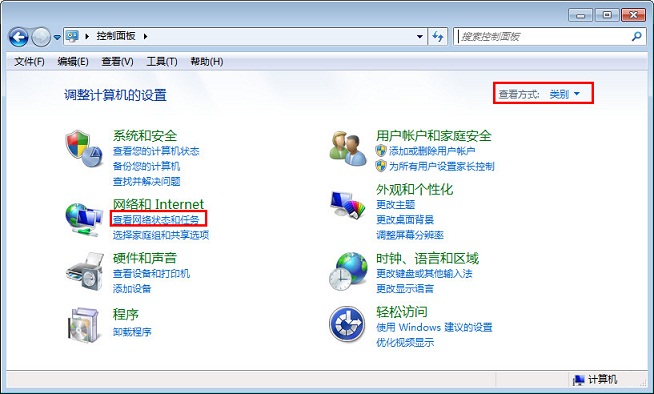654x394 pixels.
Task: Click the 卸载程序 link
Action: pos(132,332)
